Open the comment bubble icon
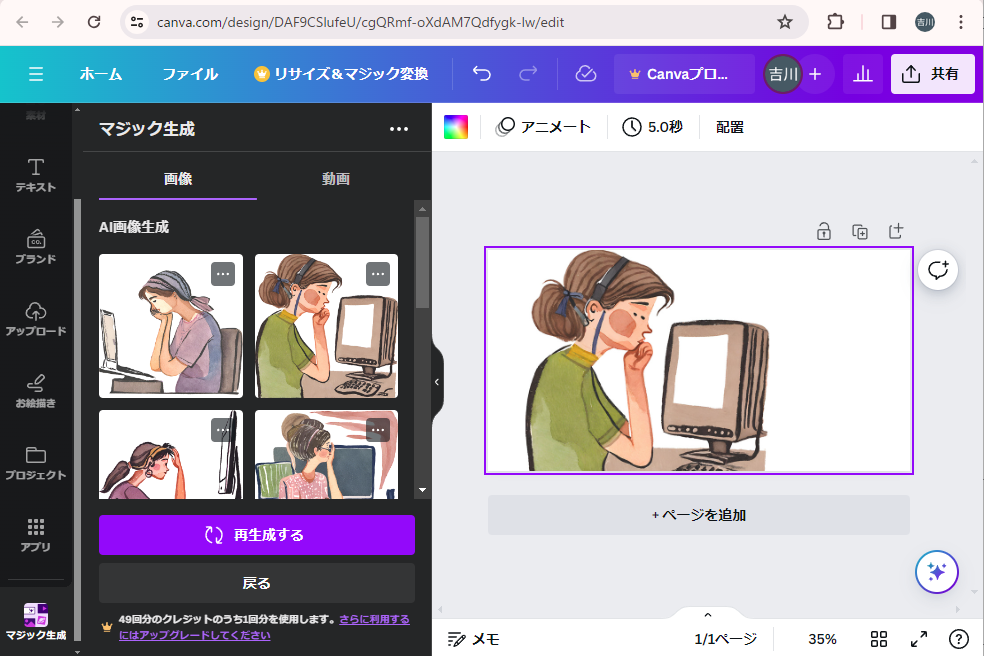The width and height of the screenshot is (984, 656). (938, 270)
